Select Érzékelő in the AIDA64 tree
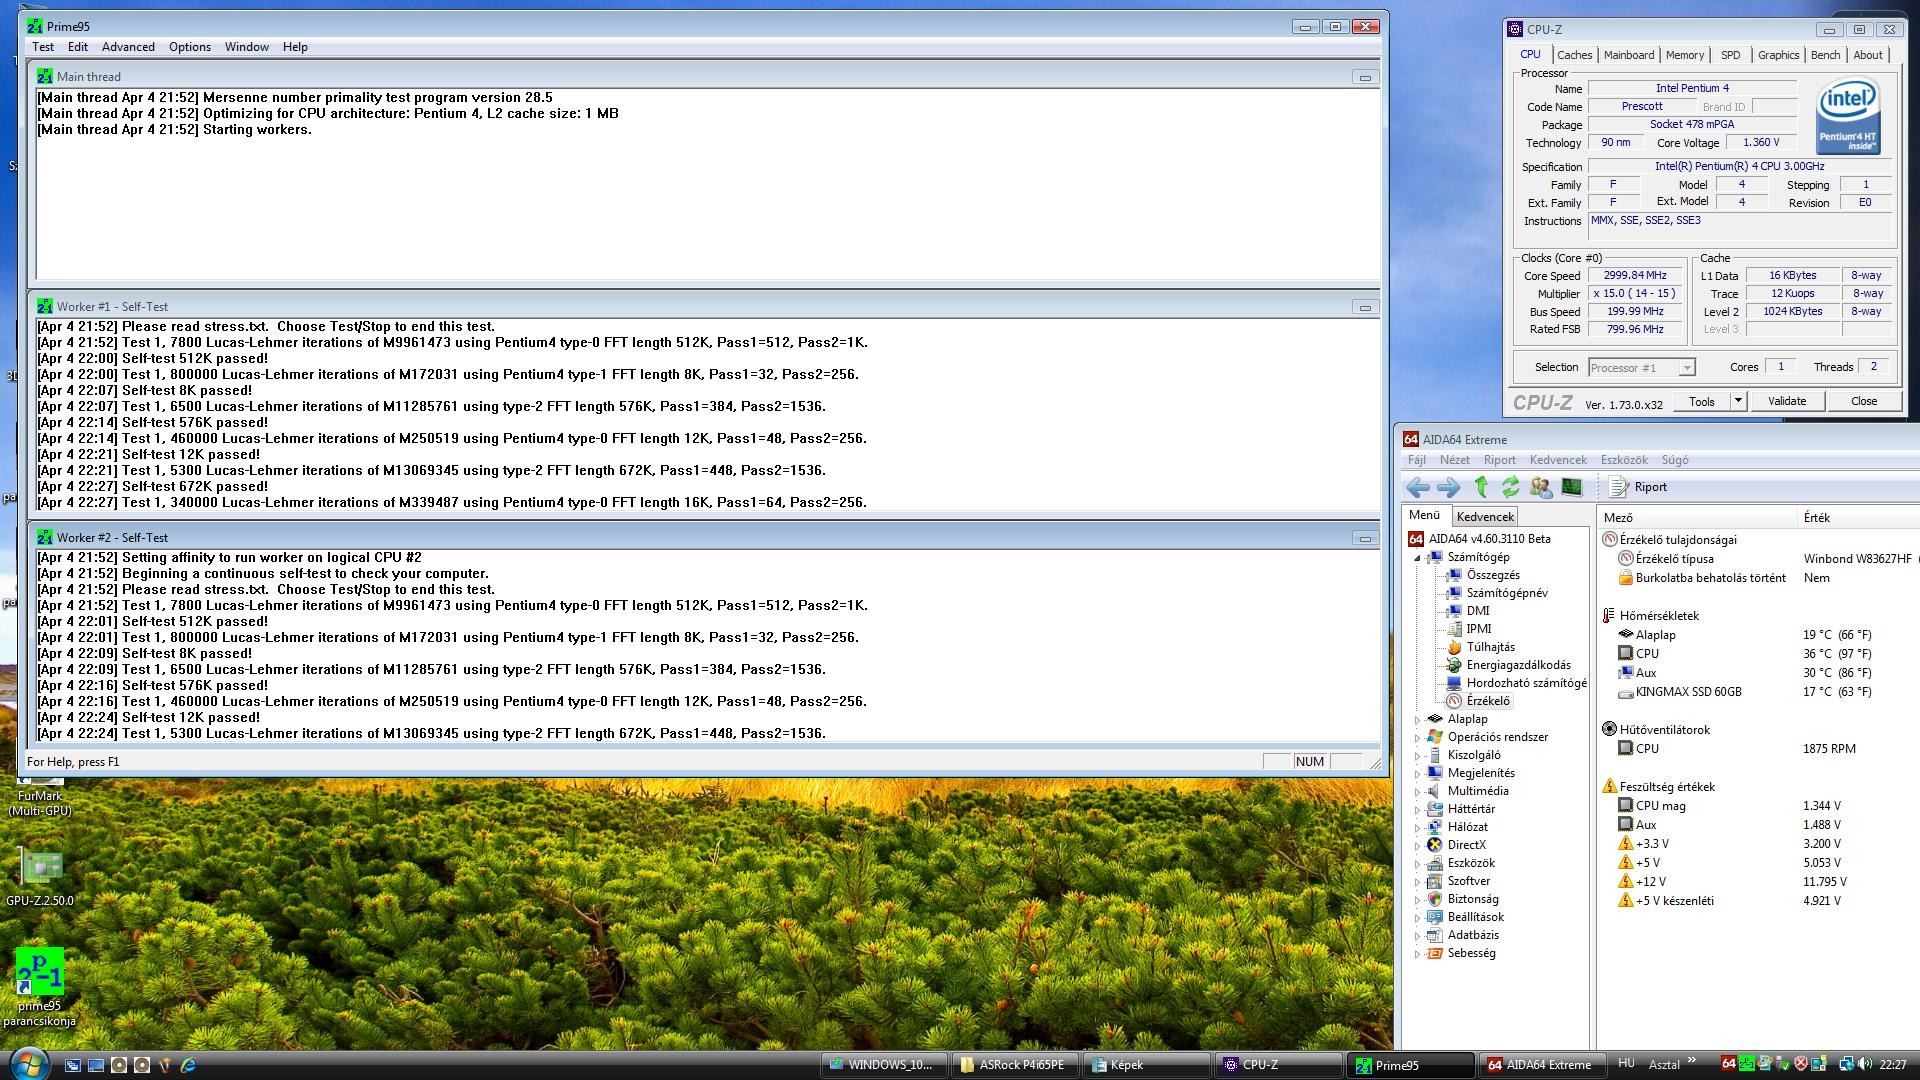The image size is (1920, 1080). click(1487, 701)
